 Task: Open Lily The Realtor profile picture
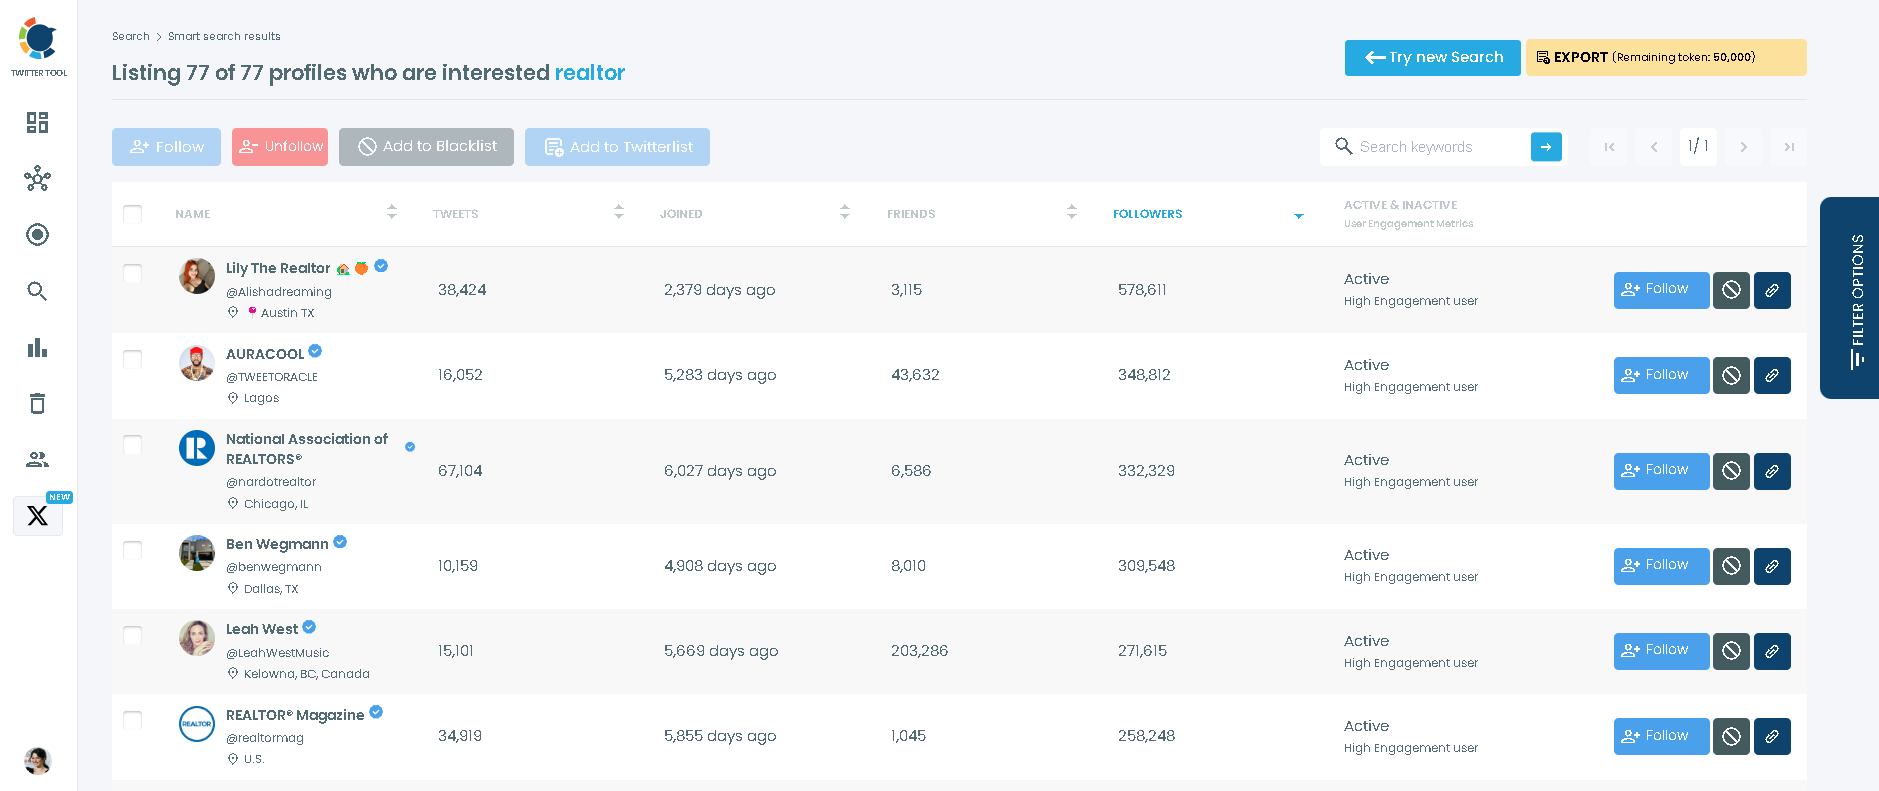coord(197,276)
